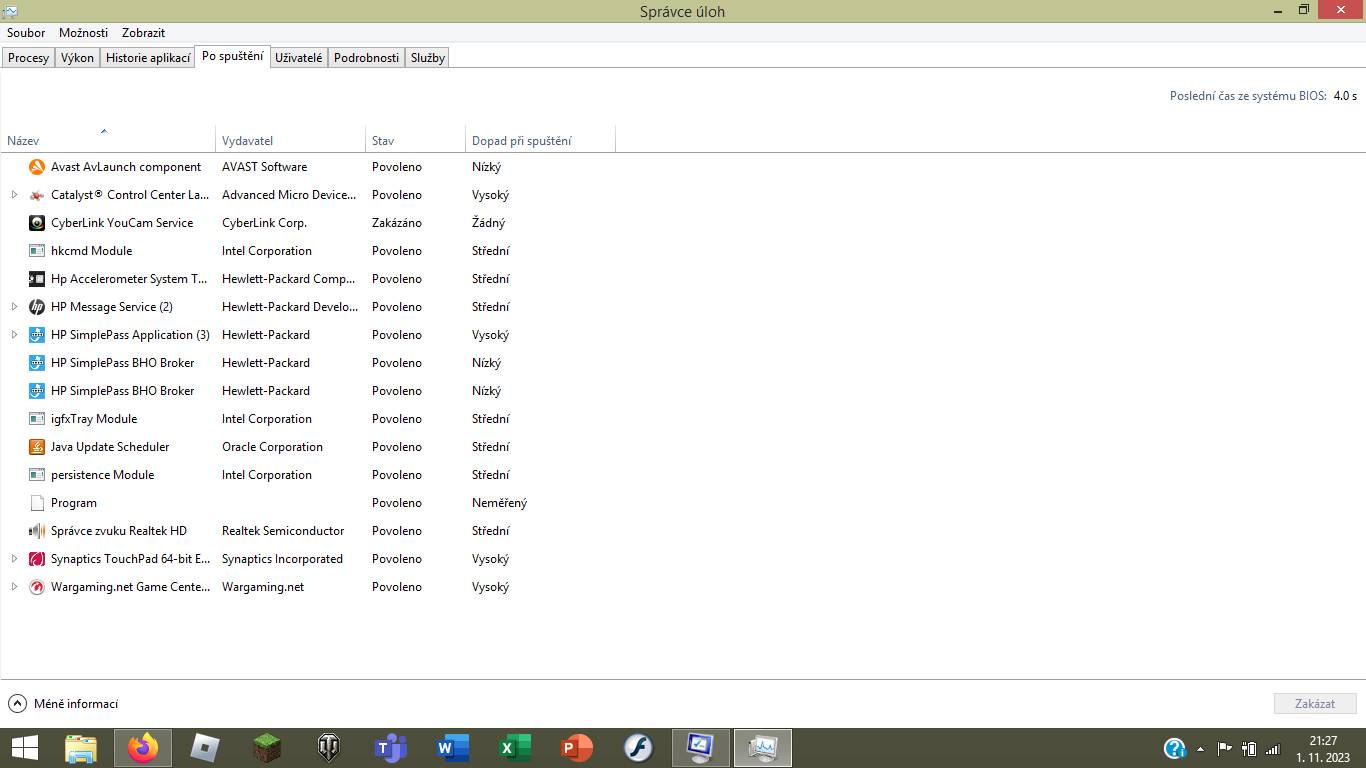Open PowerPoint from the taskbar
Image resolution: width=1366 pixels, height=768 pixels.
[x=577, y=748]
